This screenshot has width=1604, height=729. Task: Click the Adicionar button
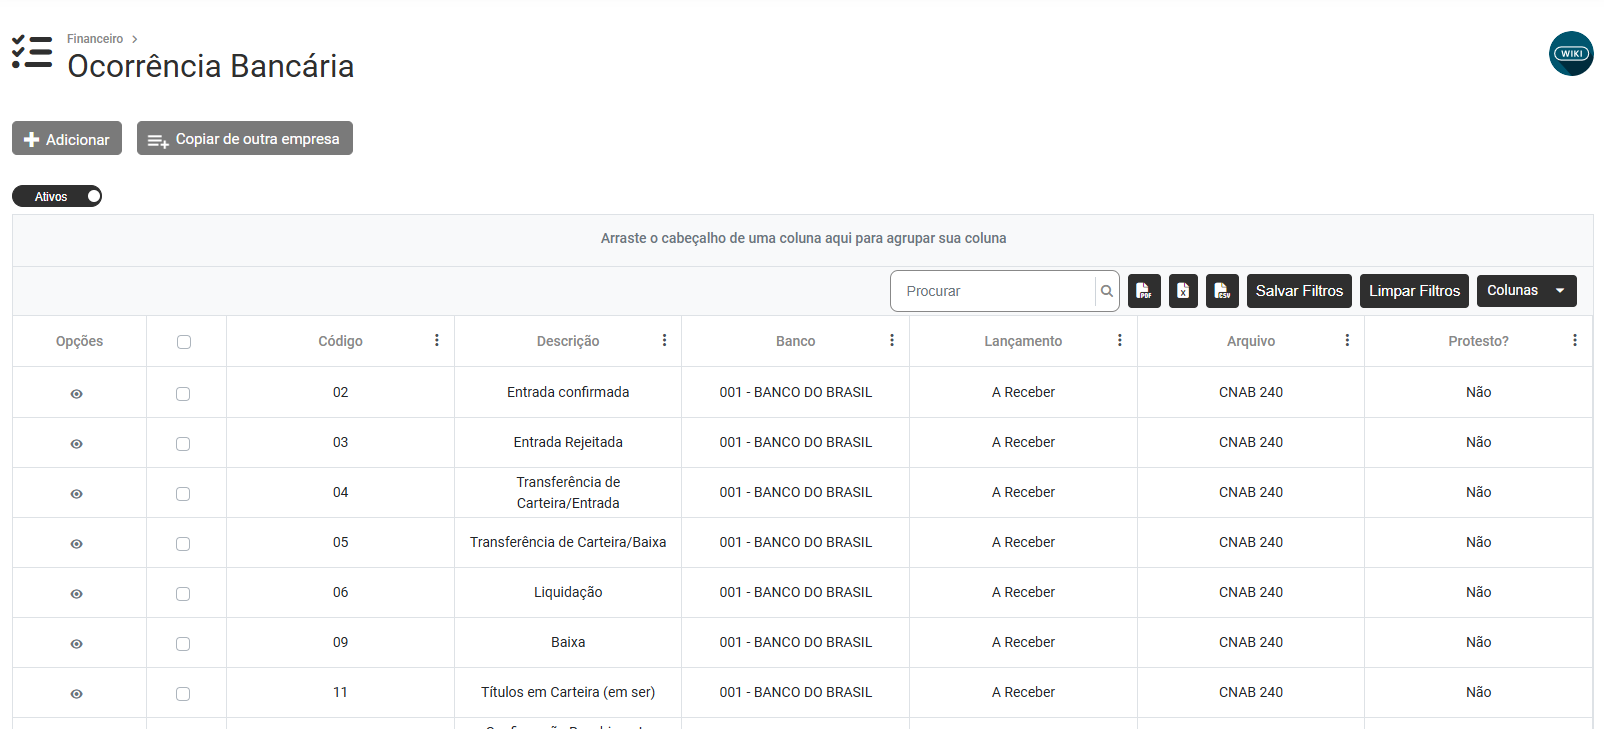(67, 139)
